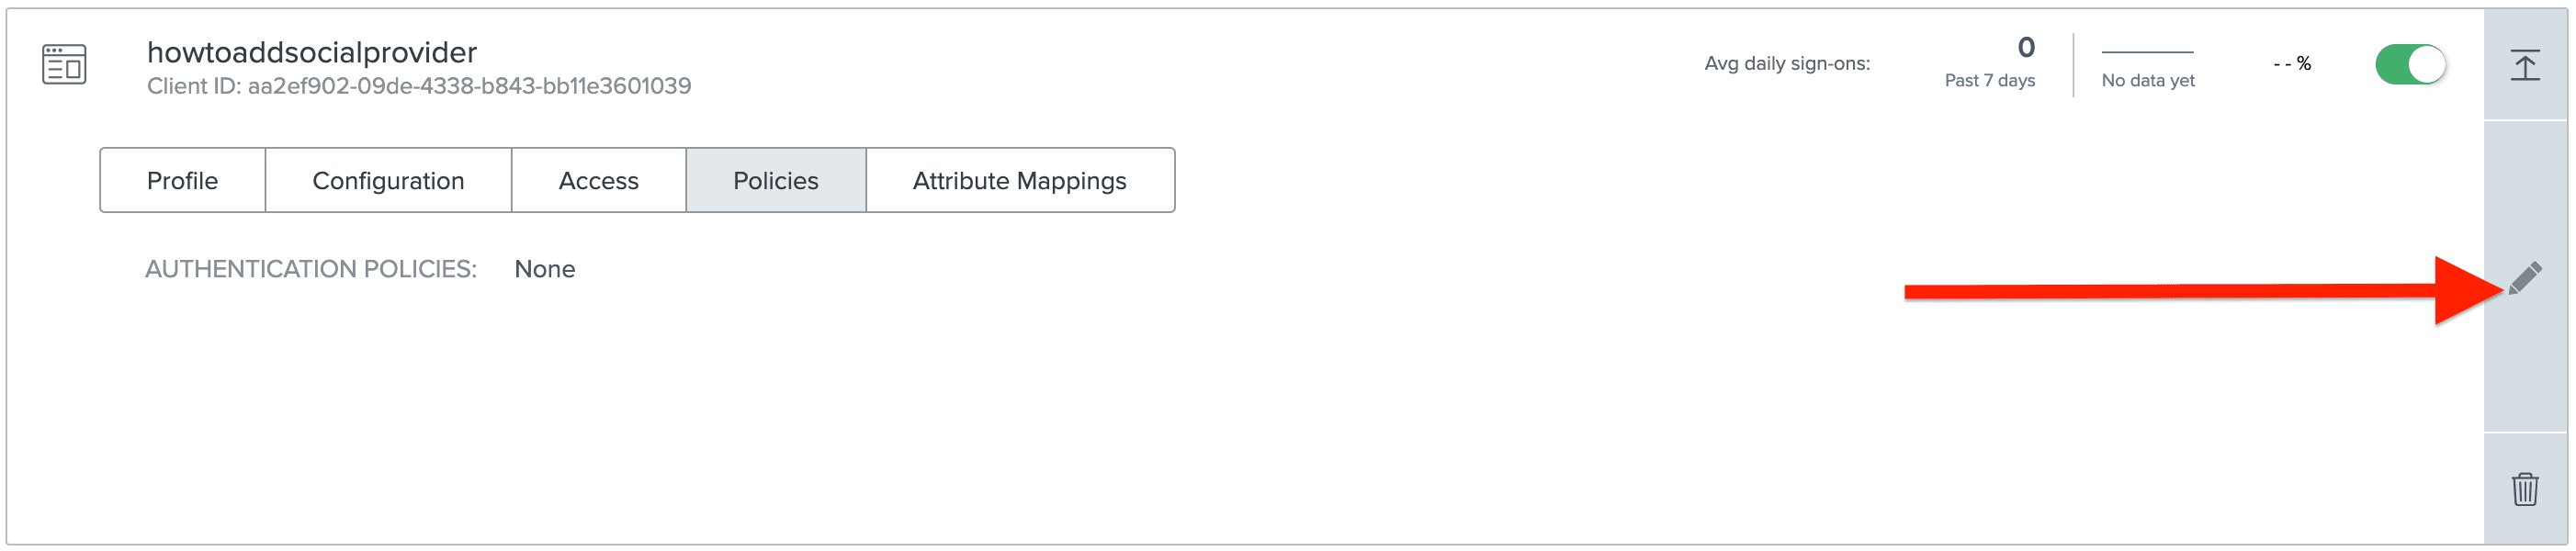Screen dimensions: 2576x551
Task: Click the percentage change indicator
Action: point(2291,64)
